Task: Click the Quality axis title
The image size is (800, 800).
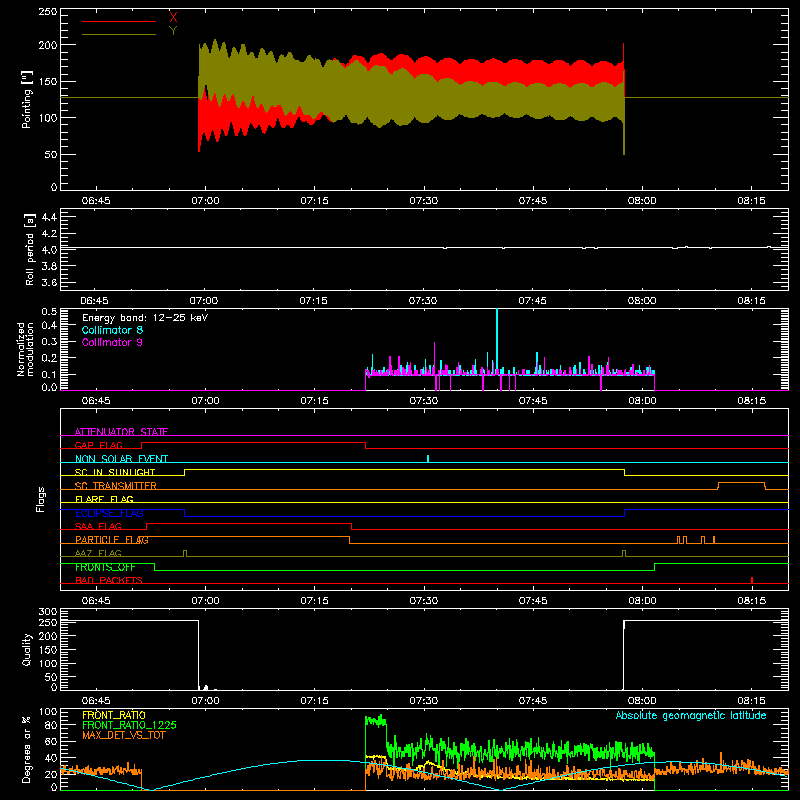Action: (x=27, y=649)
